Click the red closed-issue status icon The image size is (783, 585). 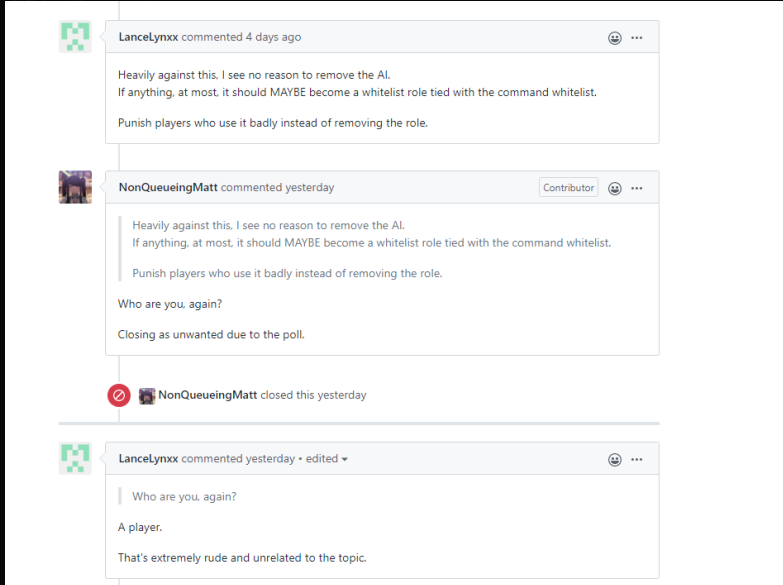119,395
